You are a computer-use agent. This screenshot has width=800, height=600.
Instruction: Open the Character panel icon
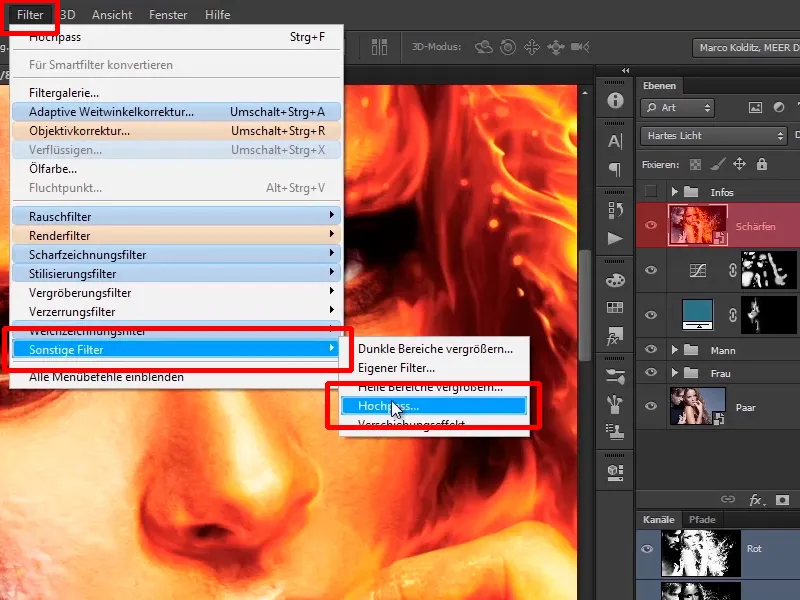pos(615,141)
